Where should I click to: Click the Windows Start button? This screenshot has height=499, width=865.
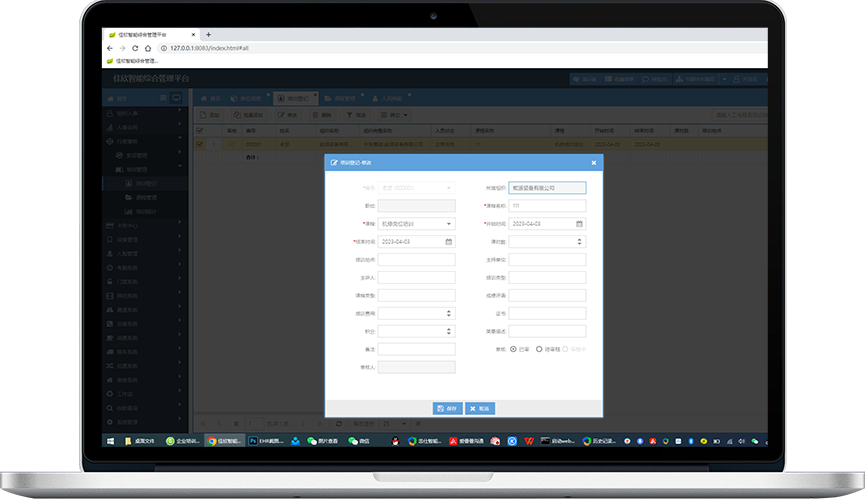(x=111, y=440)
